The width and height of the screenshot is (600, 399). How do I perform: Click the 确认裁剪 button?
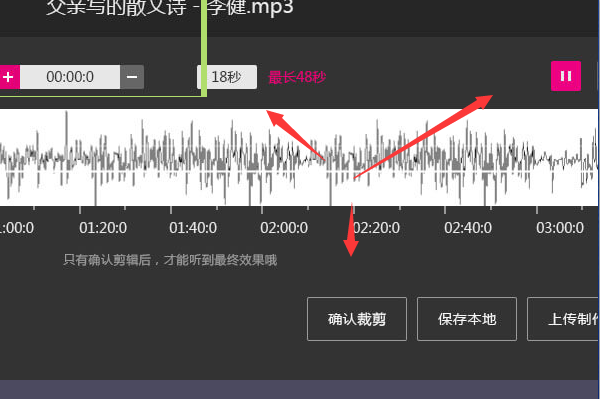(x=357, y=319)
